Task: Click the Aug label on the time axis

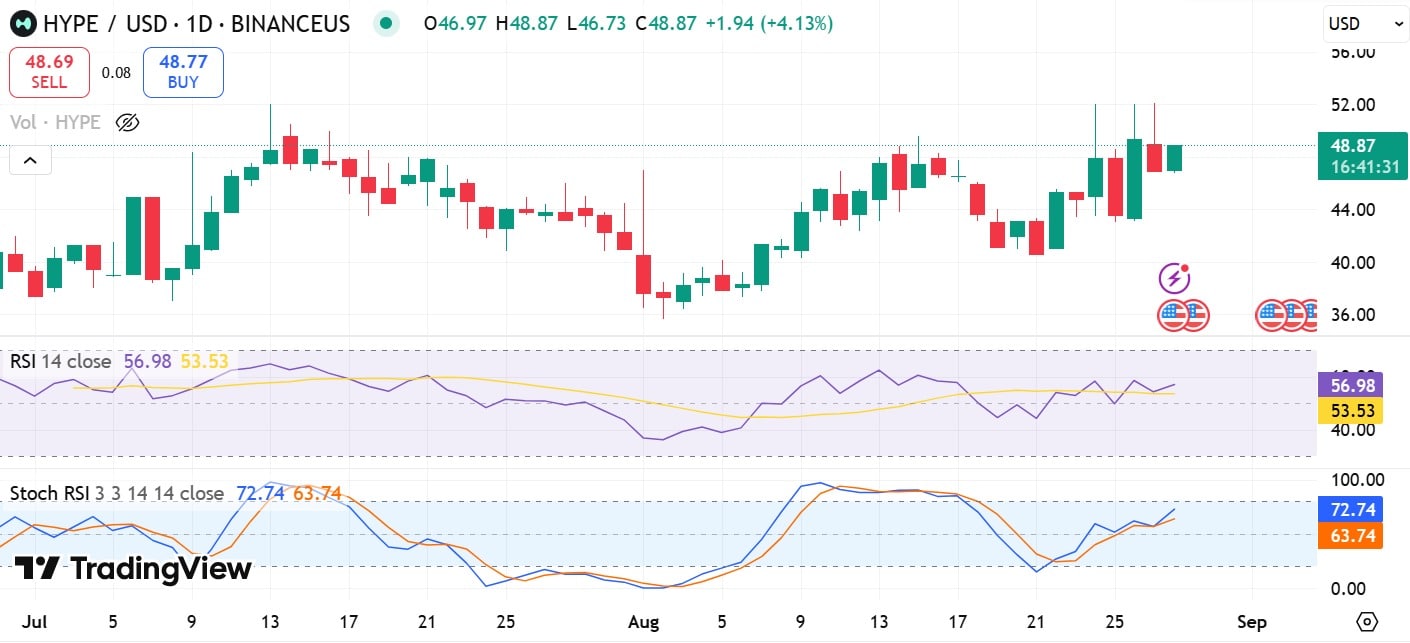Action: [x=644, y=621]
